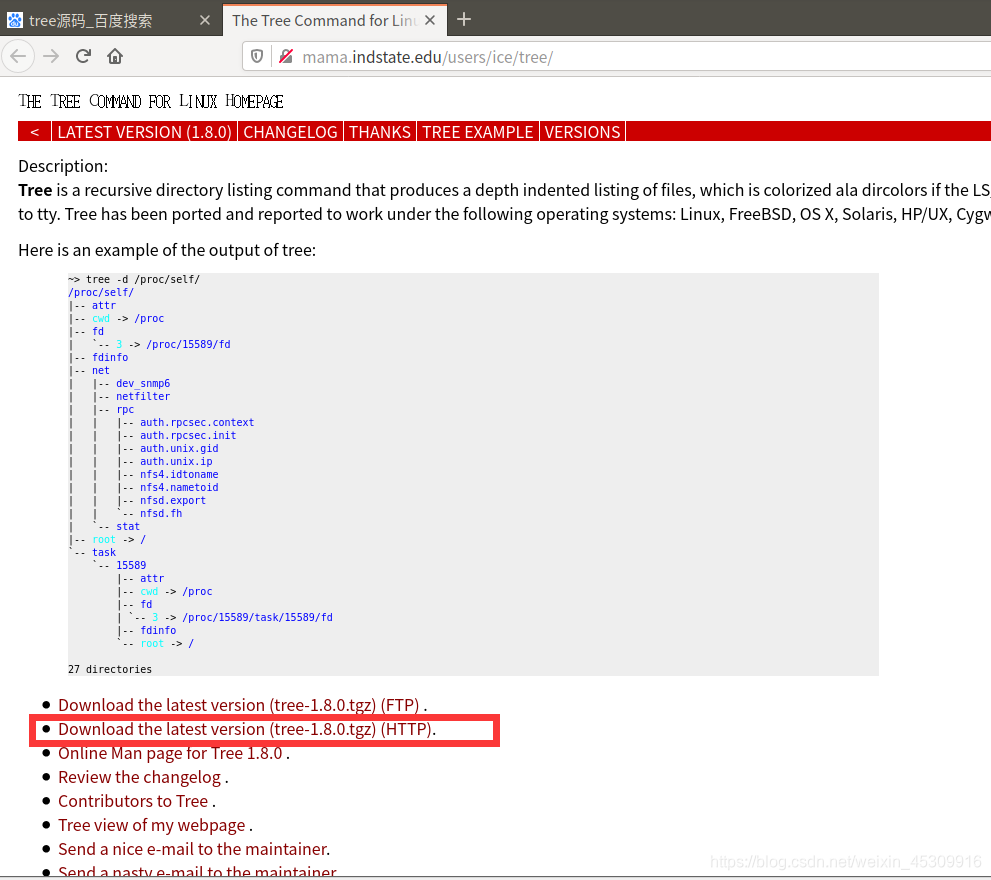Close the 'tree源码_百度搜索' tab

click(x=205, y=20)
